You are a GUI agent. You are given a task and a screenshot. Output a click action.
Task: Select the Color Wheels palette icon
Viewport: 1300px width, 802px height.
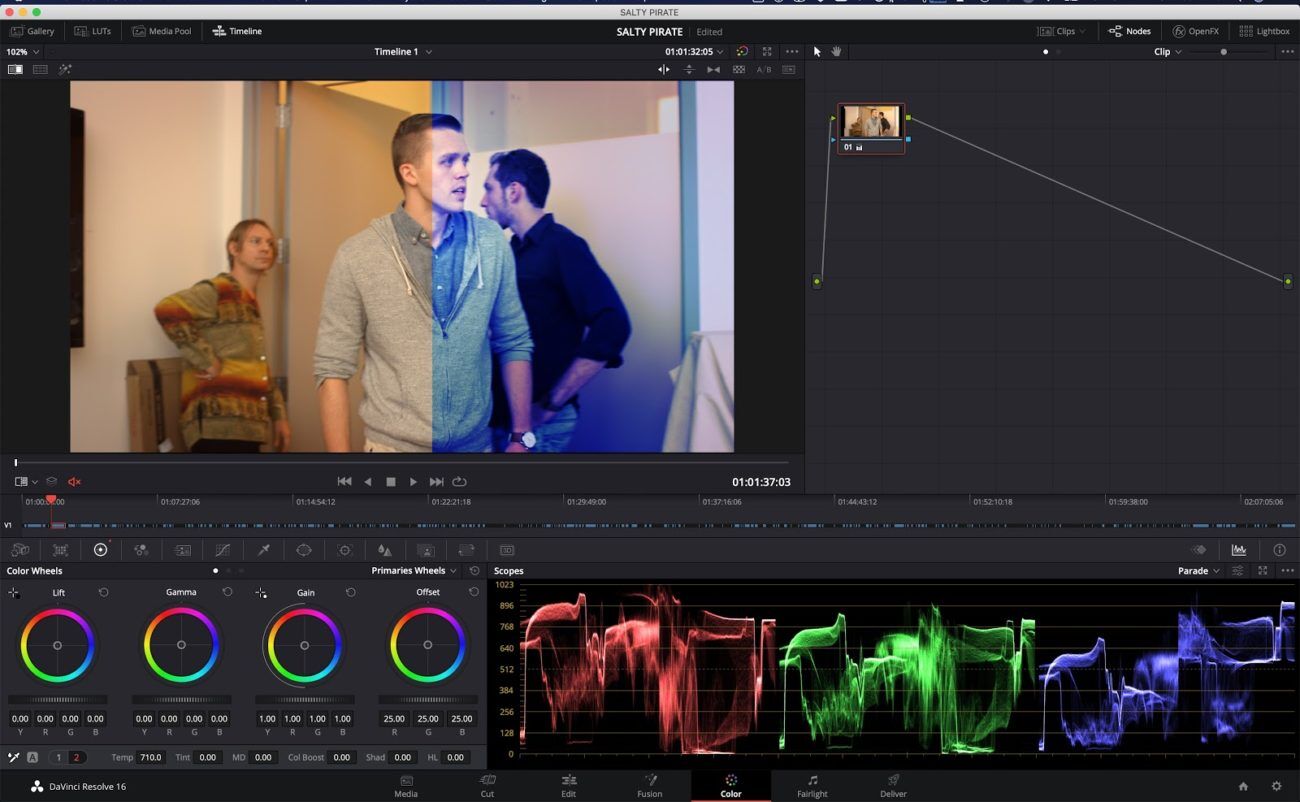point(100,550)
